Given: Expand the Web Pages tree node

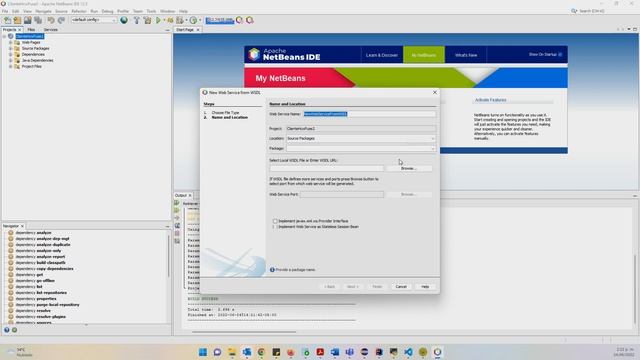Looking at the screenshot, I should click(11, 42).
